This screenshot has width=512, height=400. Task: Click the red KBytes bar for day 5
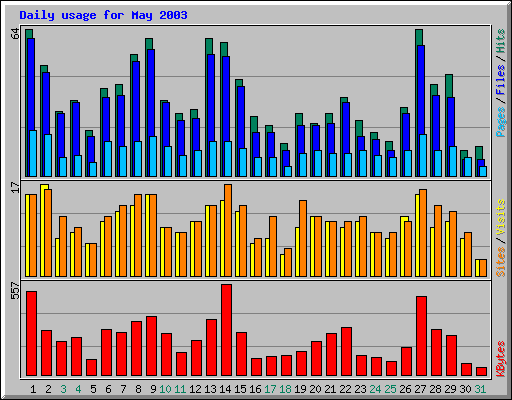[91, 368]
